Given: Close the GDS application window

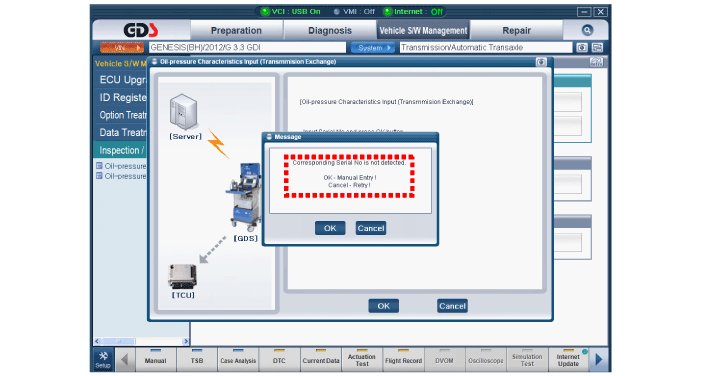Looking at the screenshot, I should point(600,12).
